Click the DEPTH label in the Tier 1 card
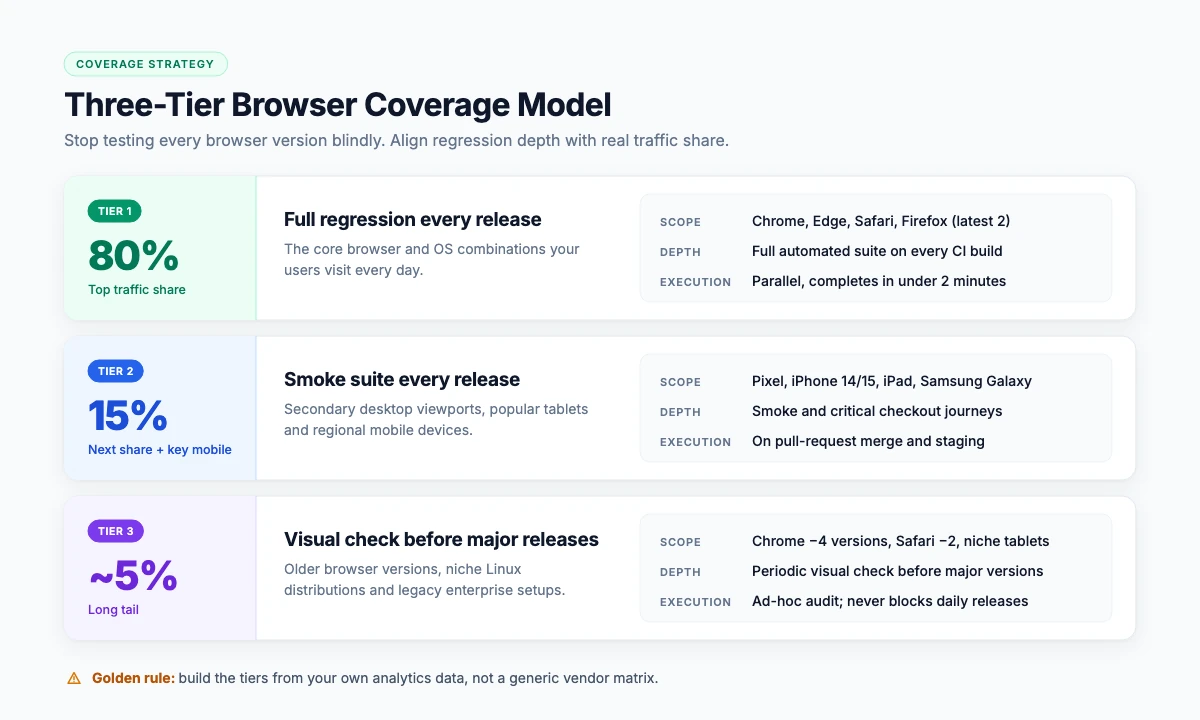The image size is (1200, 720). click(680, 252)
